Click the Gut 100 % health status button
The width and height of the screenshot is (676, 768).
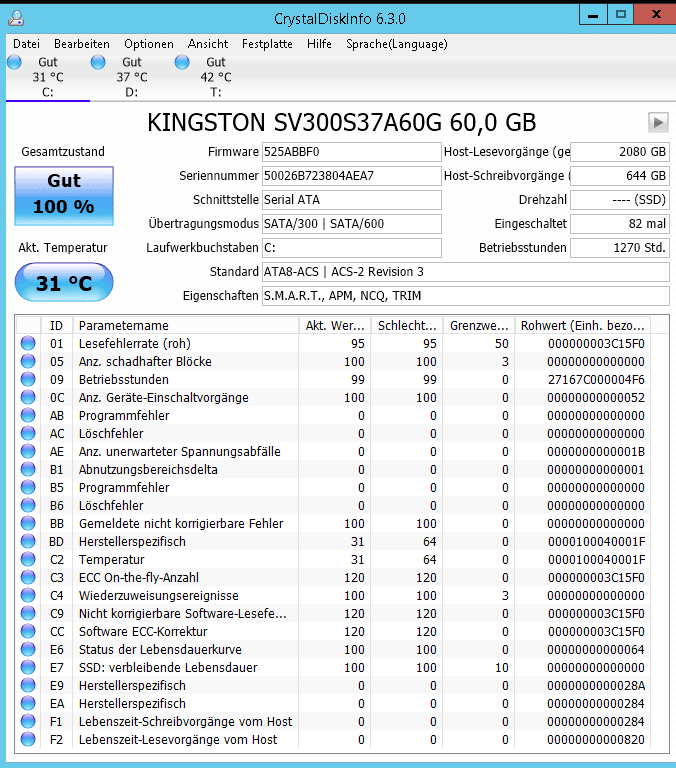coord(64,195)
